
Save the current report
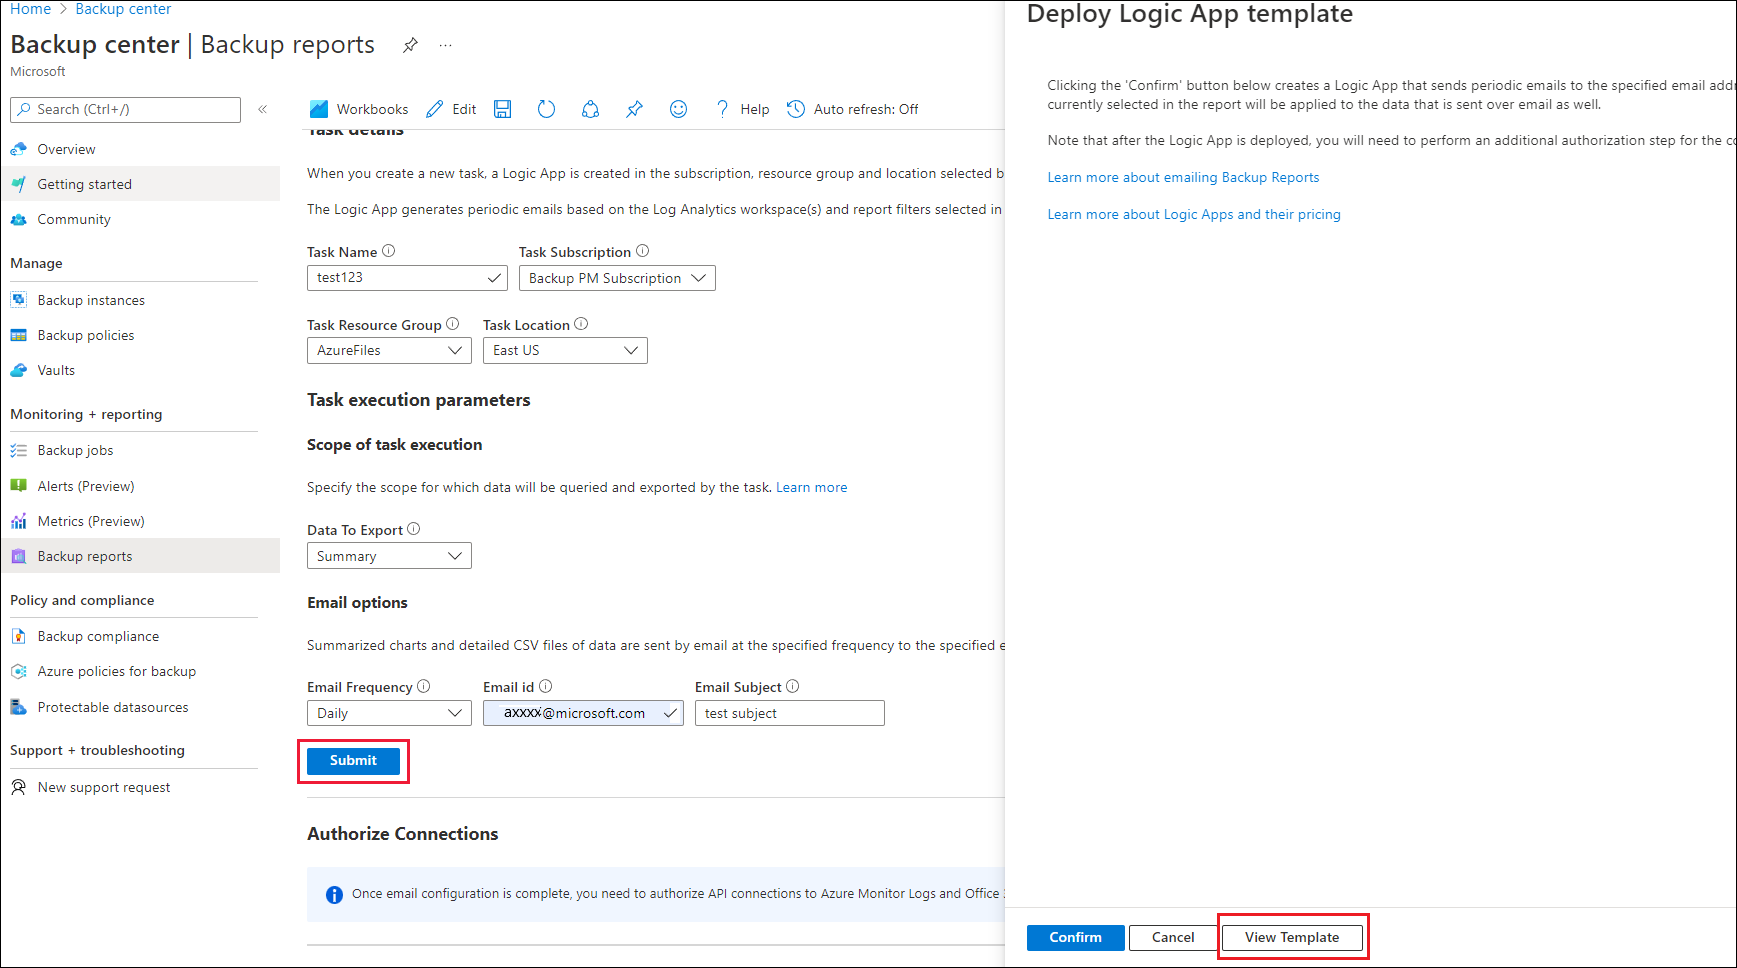503,108
